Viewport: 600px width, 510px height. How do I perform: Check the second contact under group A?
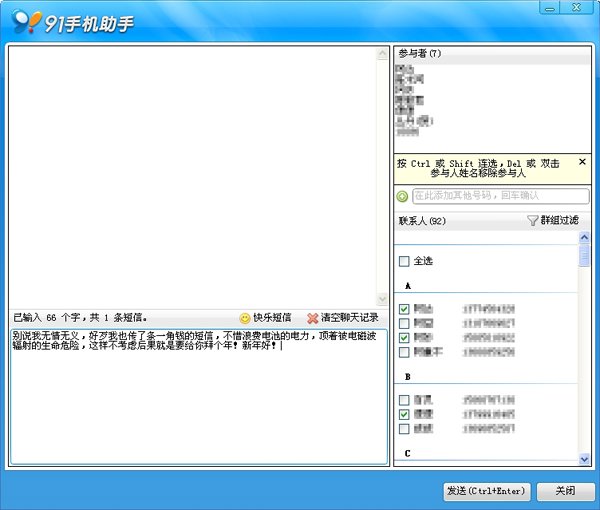pos(404,323)
